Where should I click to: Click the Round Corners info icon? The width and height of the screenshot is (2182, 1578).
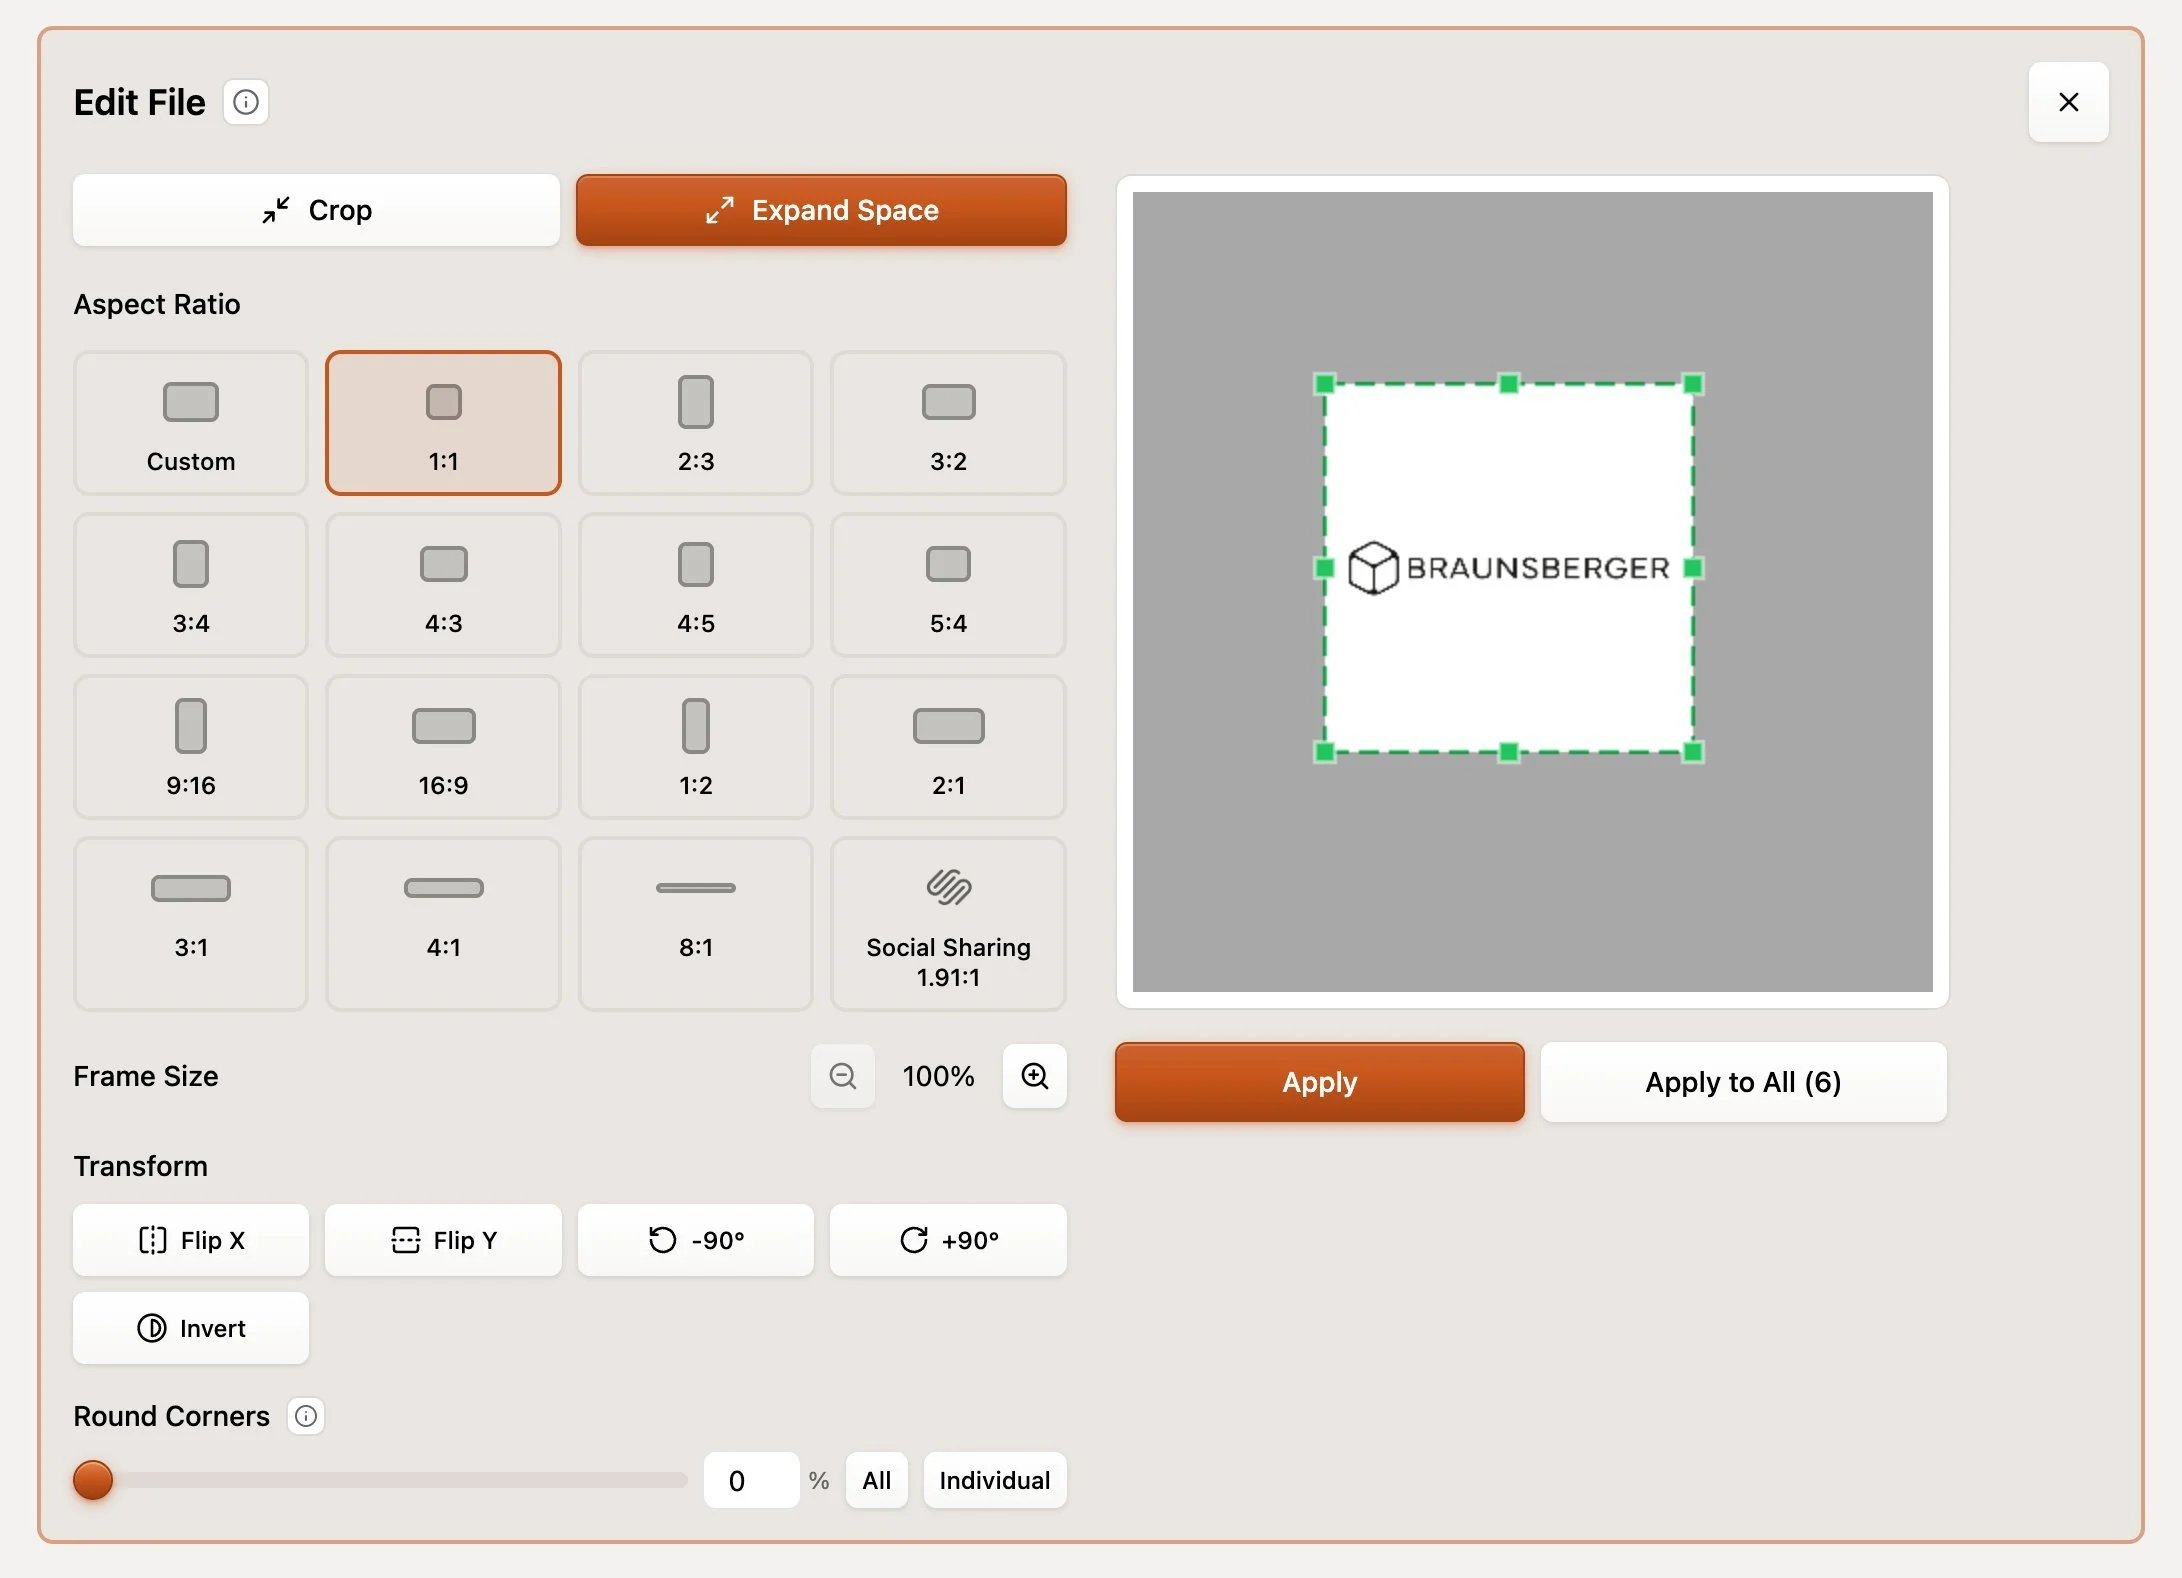point(306,1416)
